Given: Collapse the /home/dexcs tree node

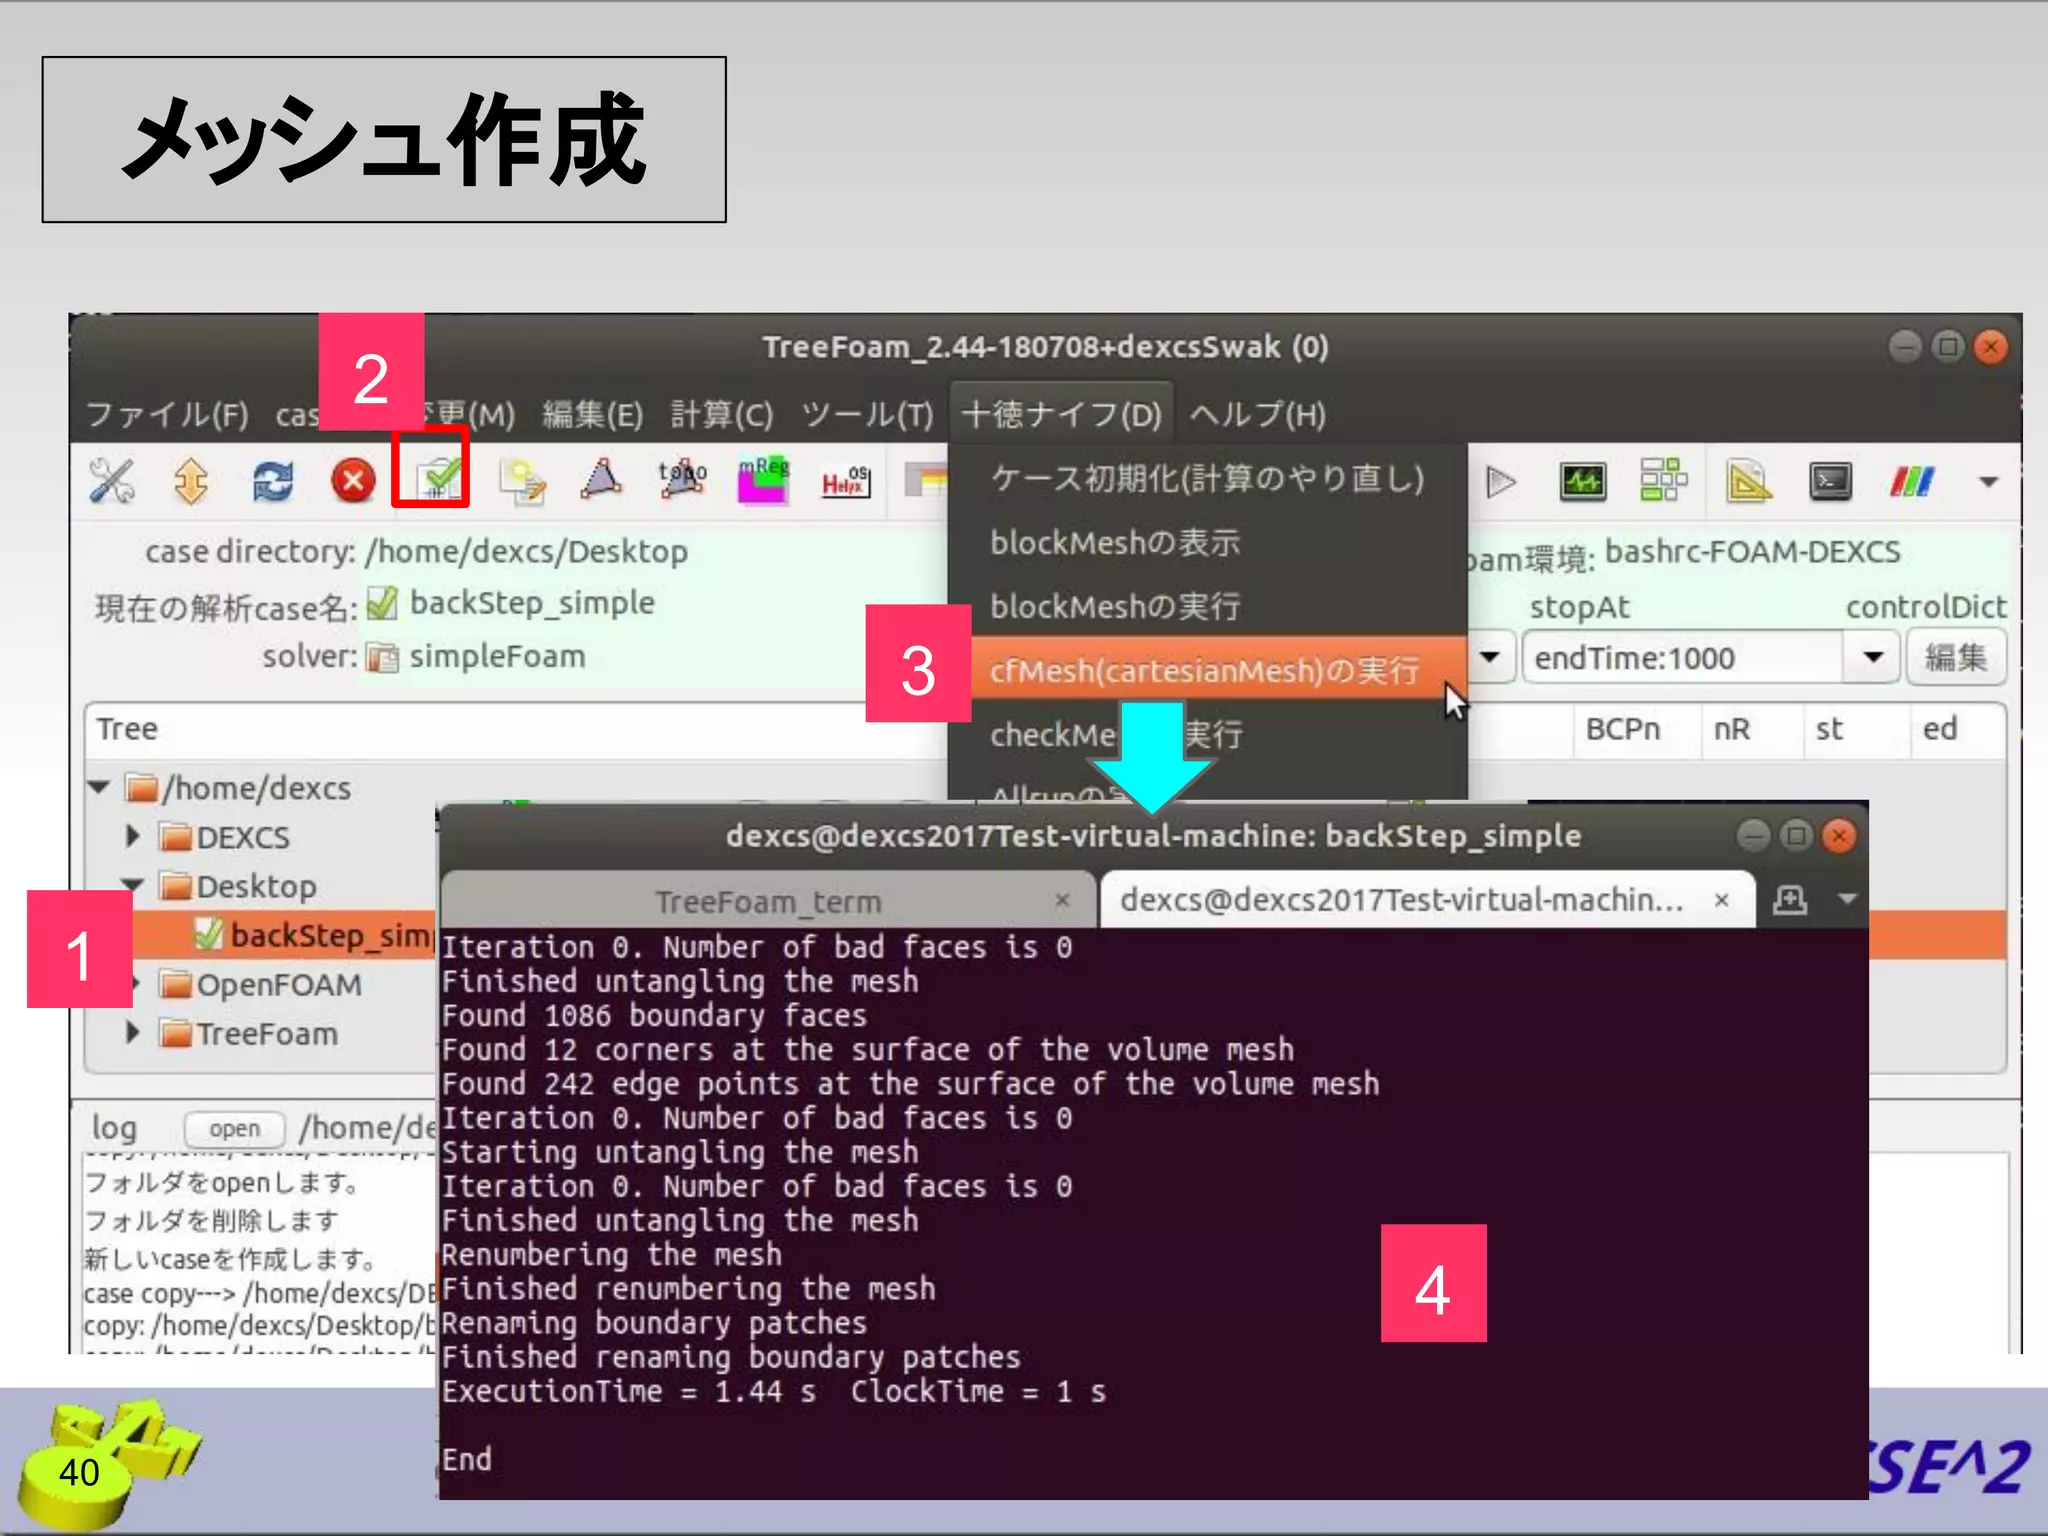Looking at the screenshot, I should click(x=99, y=787).
